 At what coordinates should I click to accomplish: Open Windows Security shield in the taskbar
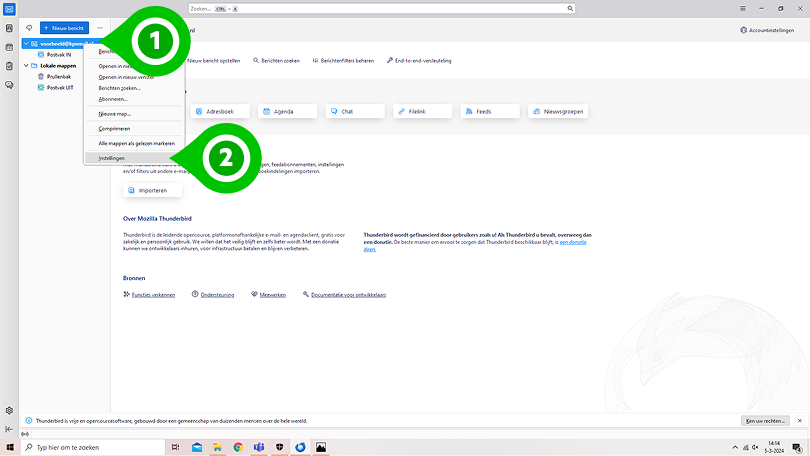[x=279, y=447]
